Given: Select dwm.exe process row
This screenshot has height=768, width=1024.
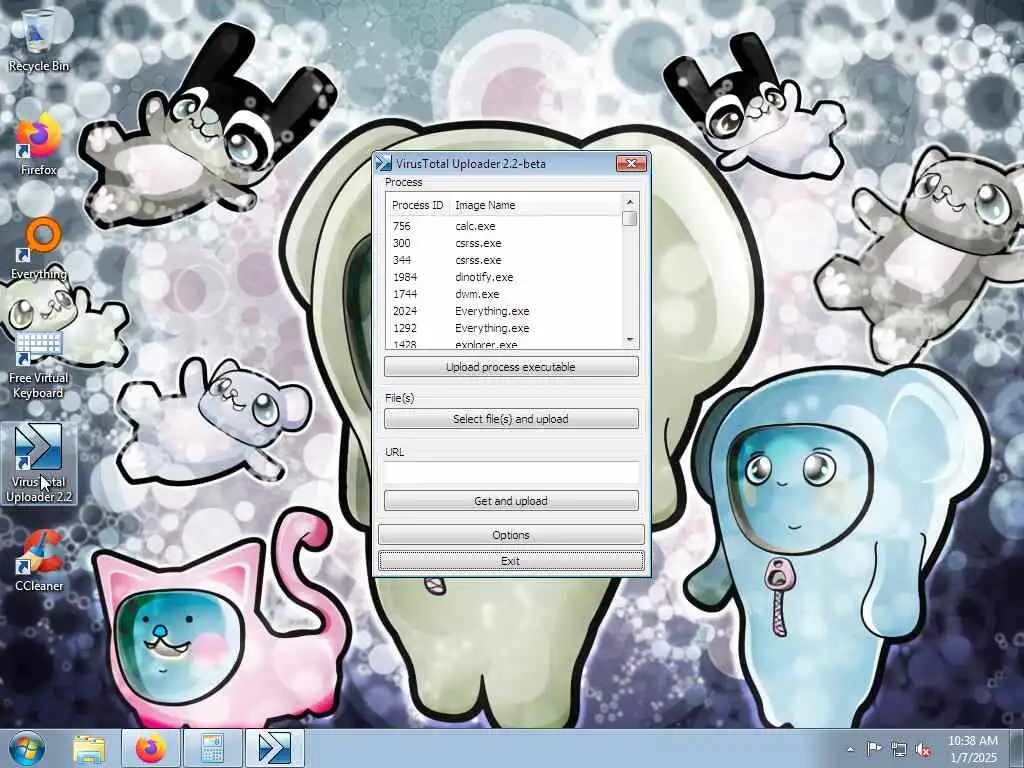Looking at the screenshot, I should 504,294.
